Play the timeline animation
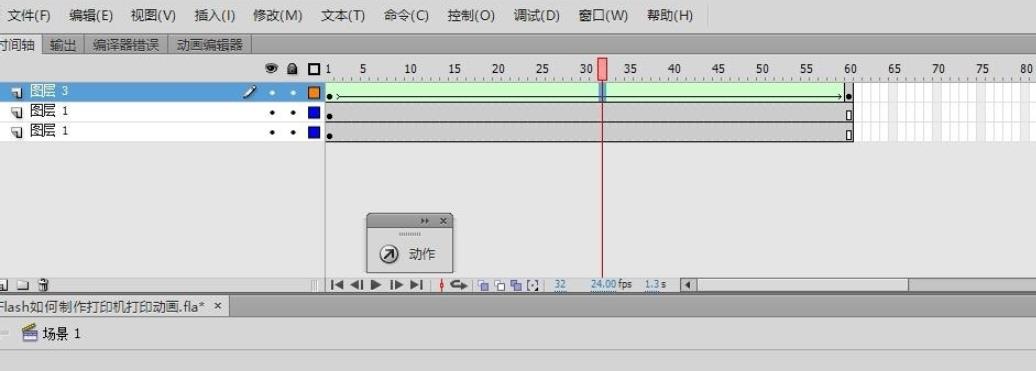 pyautogui.click(x=377, y=285)
